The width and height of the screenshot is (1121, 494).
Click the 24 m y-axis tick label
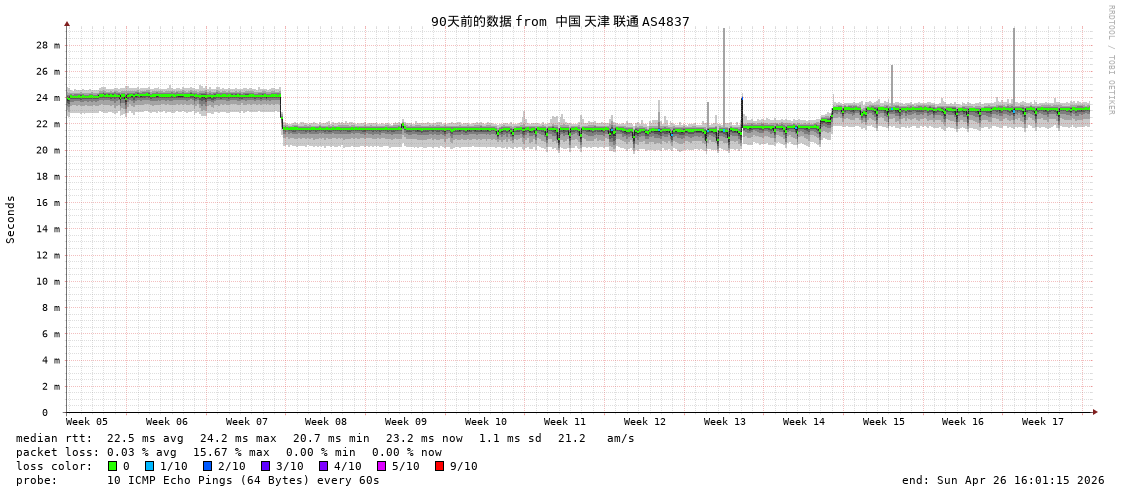point(48,98)
